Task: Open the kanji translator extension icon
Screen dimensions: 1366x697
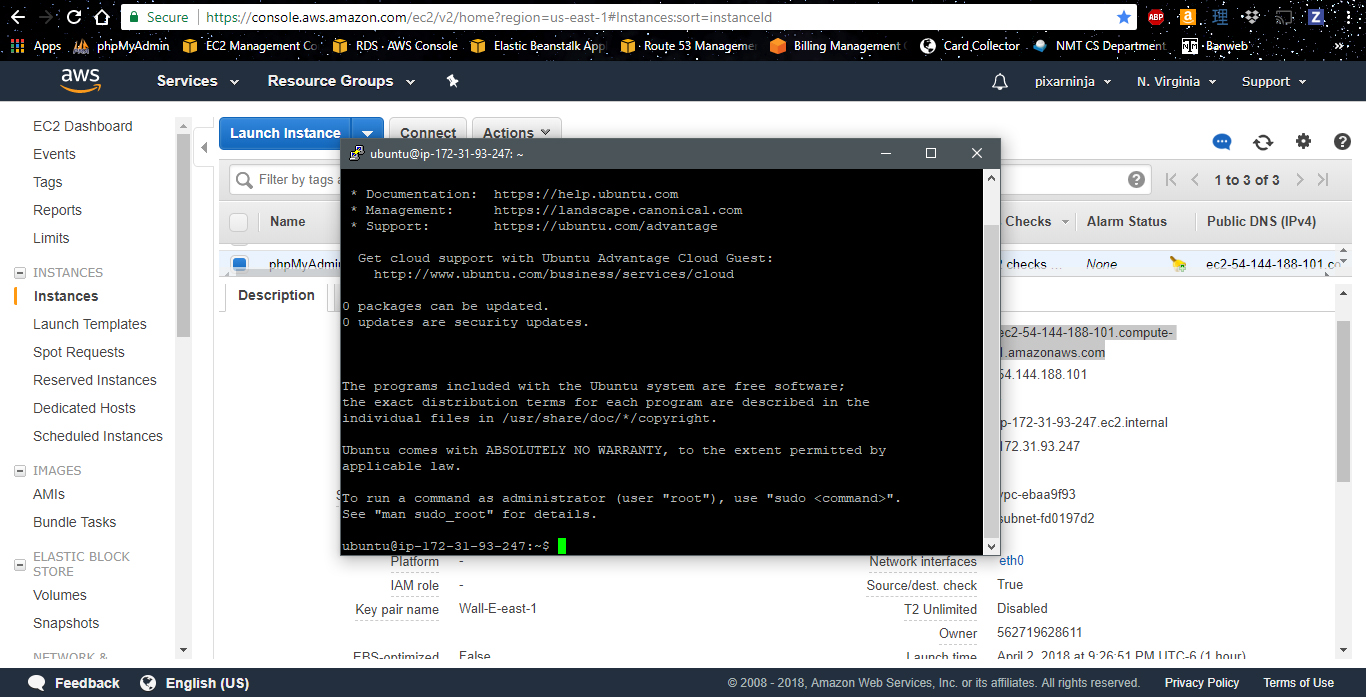Action: point(1219,17)
